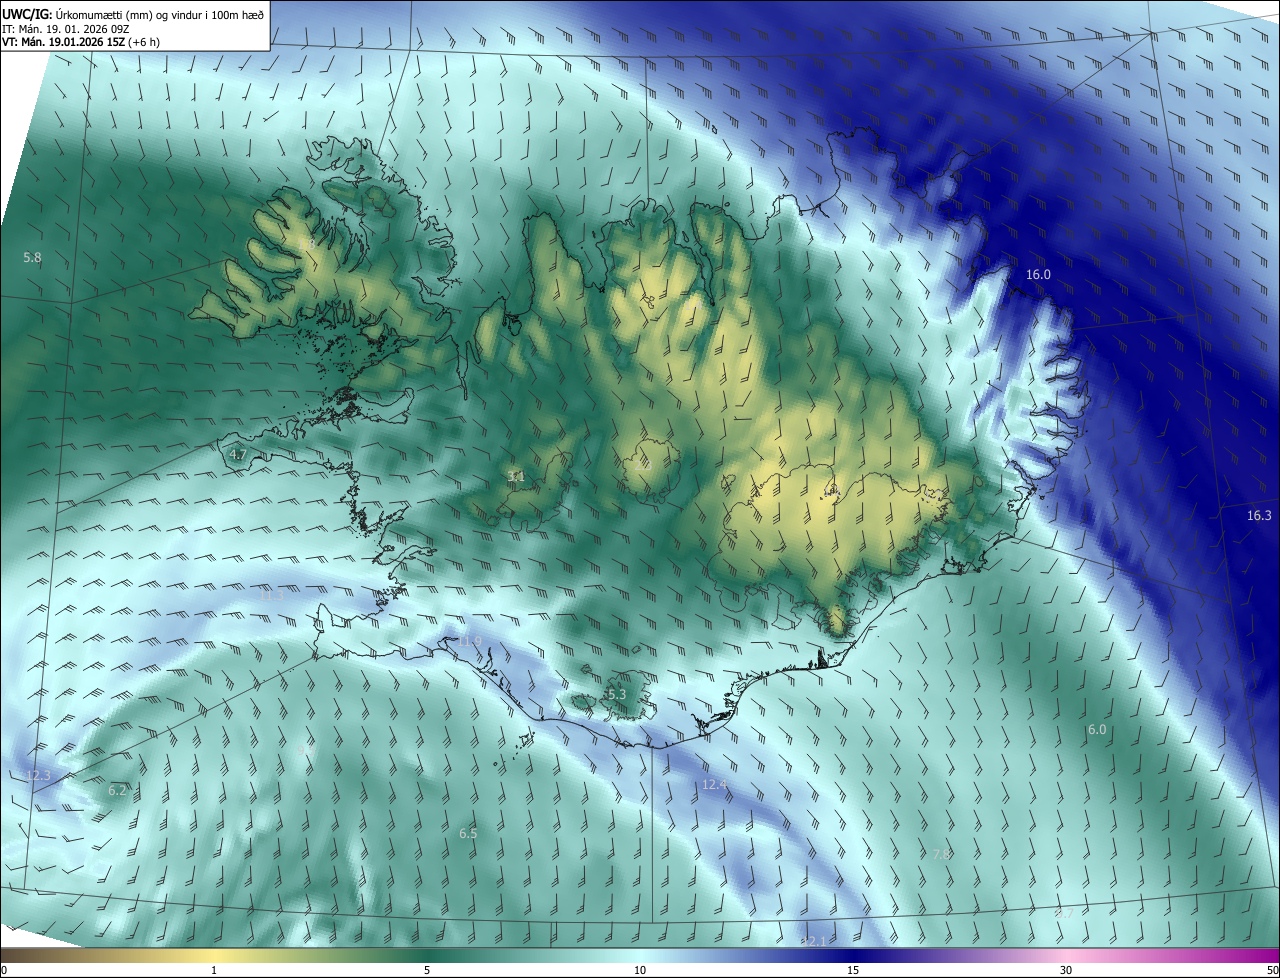Select the initial time line 'IT: Mán. 19. 01. 2026 09Z'
This screenshot has height=978, width=1280.
[65, 29]
